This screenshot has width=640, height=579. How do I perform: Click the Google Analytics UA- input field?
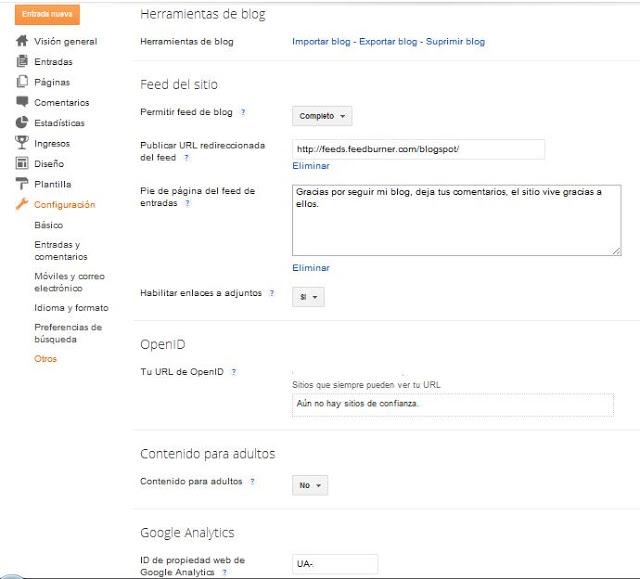(x=335, y=564)
